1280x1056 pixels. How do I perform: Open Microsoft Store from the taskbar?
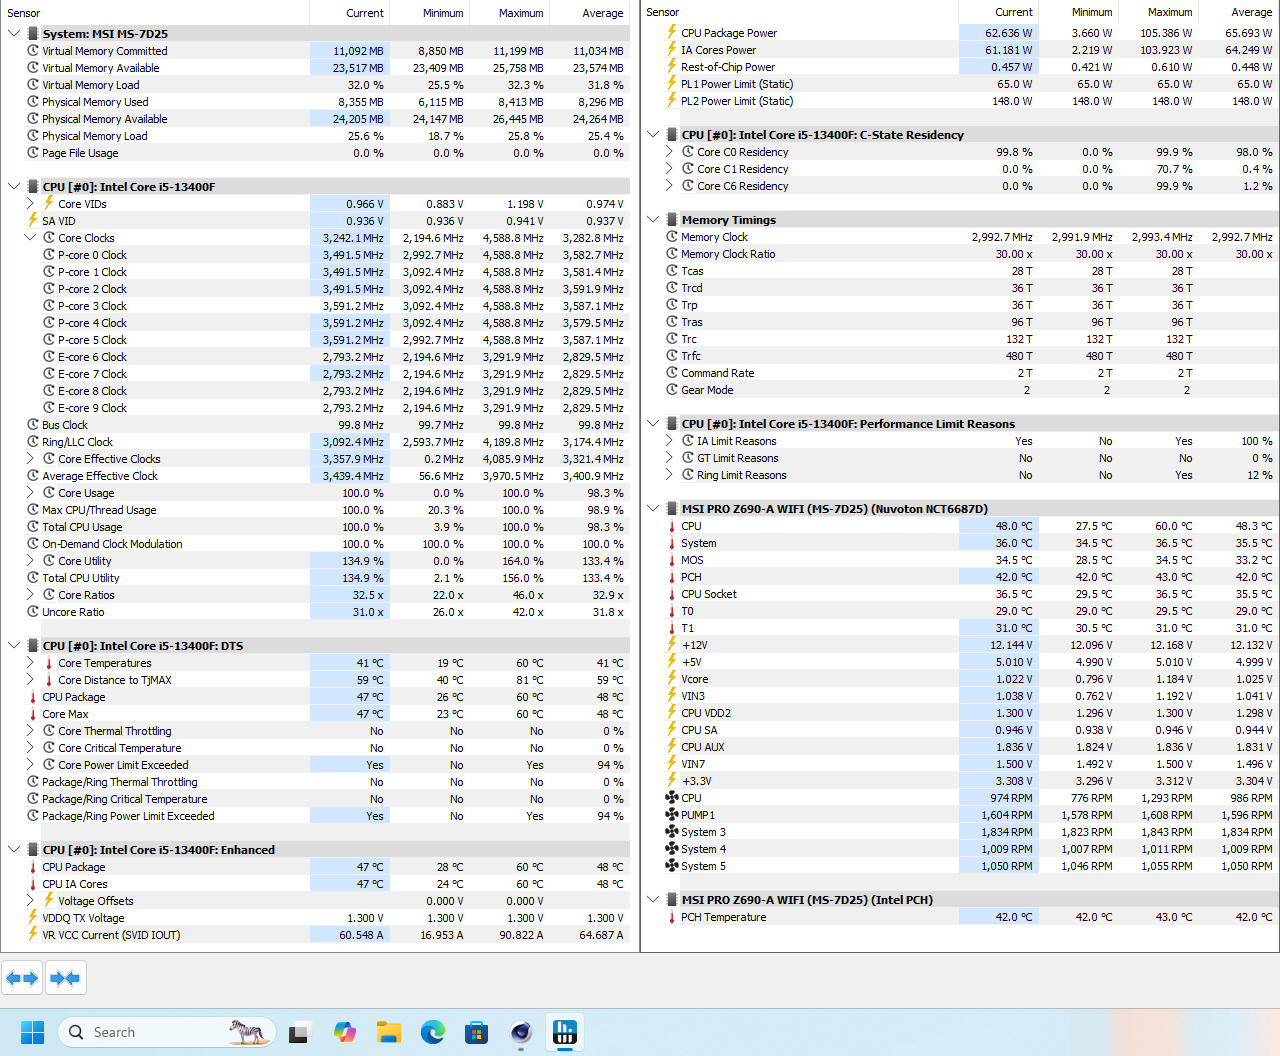tap(477, 1033)
